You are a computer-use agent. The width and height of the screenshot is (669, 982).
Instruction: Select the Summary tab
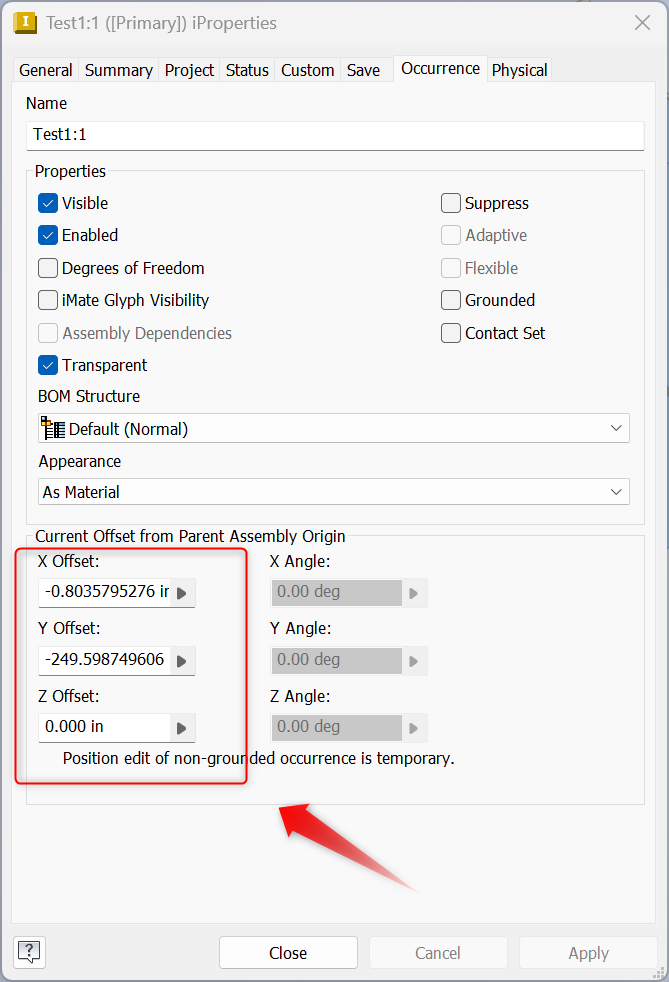[x=118, y=70]
